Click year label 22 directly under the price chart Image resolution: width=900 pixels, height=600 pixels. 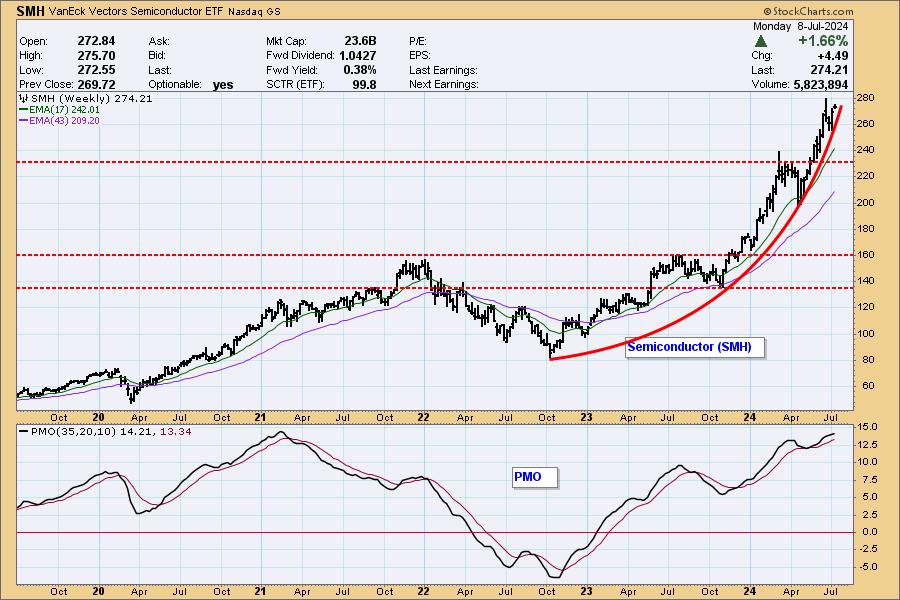(424, 417)
